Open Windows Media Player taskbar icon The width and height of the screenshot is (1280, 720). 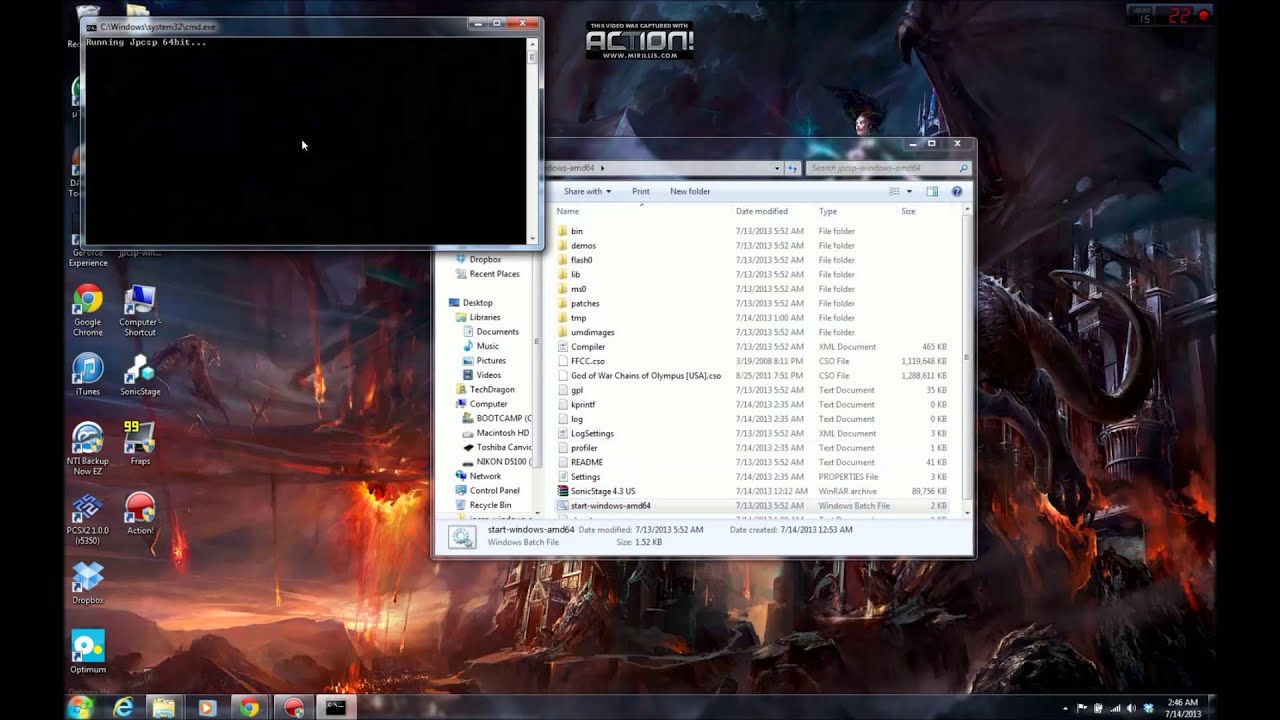207,707
